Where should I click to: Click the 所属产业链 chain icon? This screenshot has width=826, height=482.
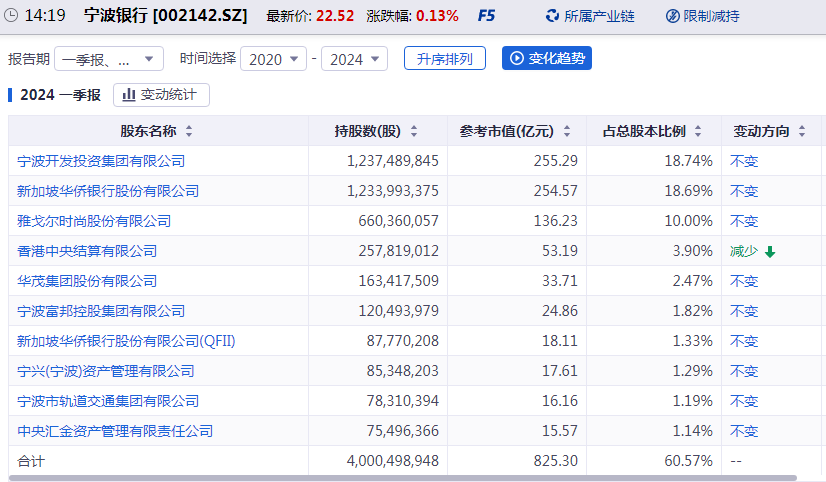point(552,16)
